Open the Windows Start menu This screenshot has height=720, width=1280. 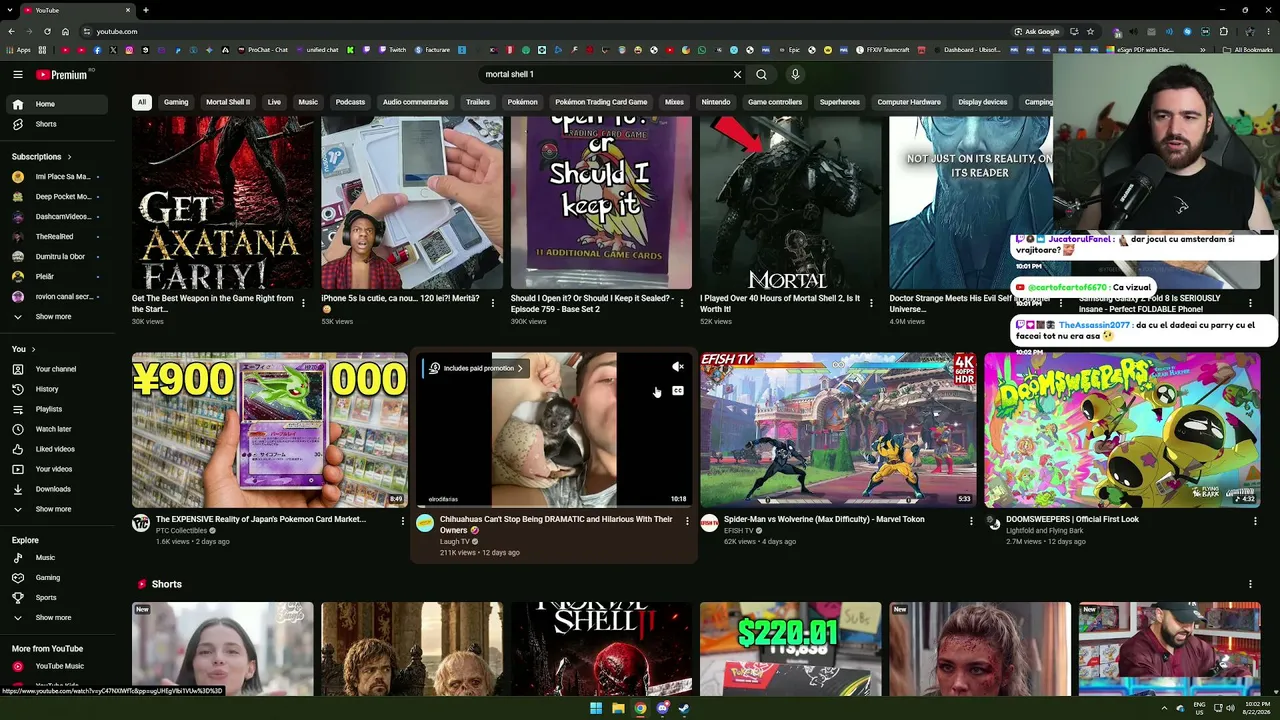coord(596,709)
